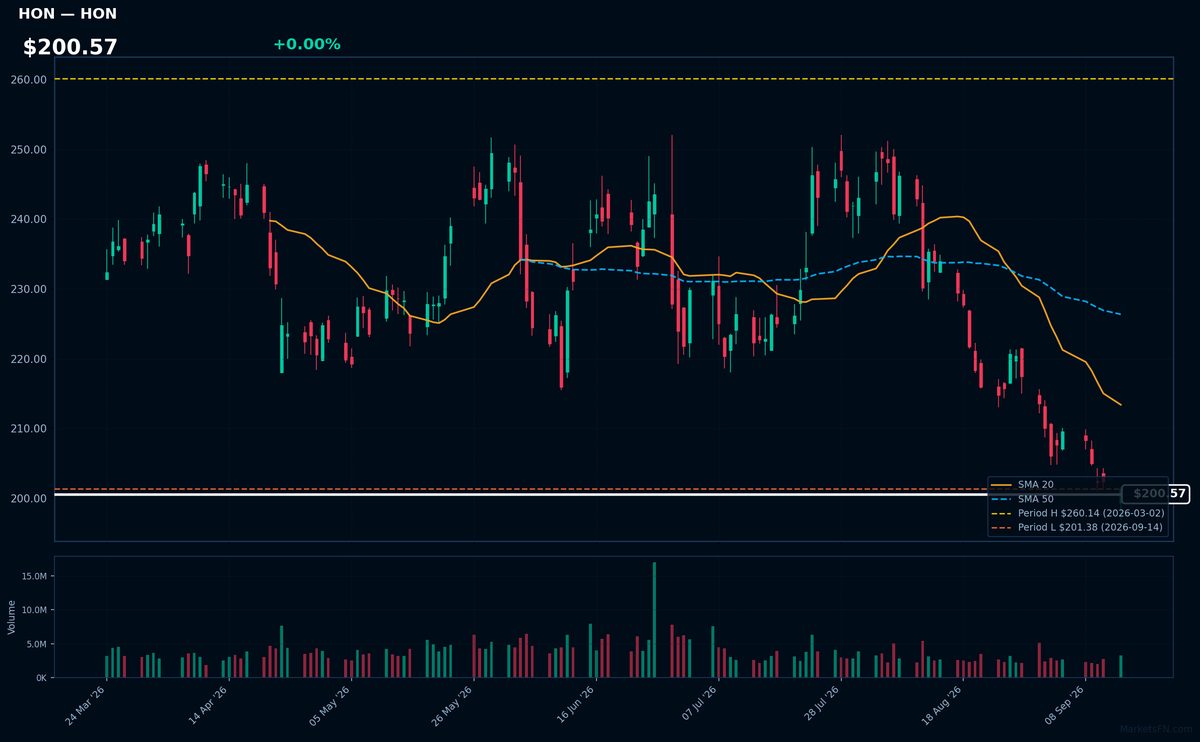The image size is (1200, 742).
Task: Select Period L $201.38 legend item
Action: pyautogui.click(x=1077, y=527)
